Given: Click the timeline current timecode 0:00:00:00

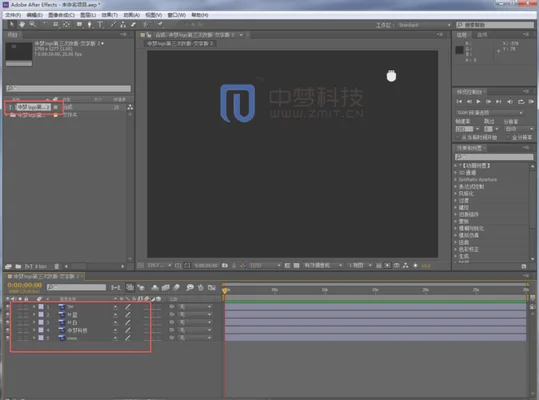Looking at the screenshot, I should tap(24, 285).
